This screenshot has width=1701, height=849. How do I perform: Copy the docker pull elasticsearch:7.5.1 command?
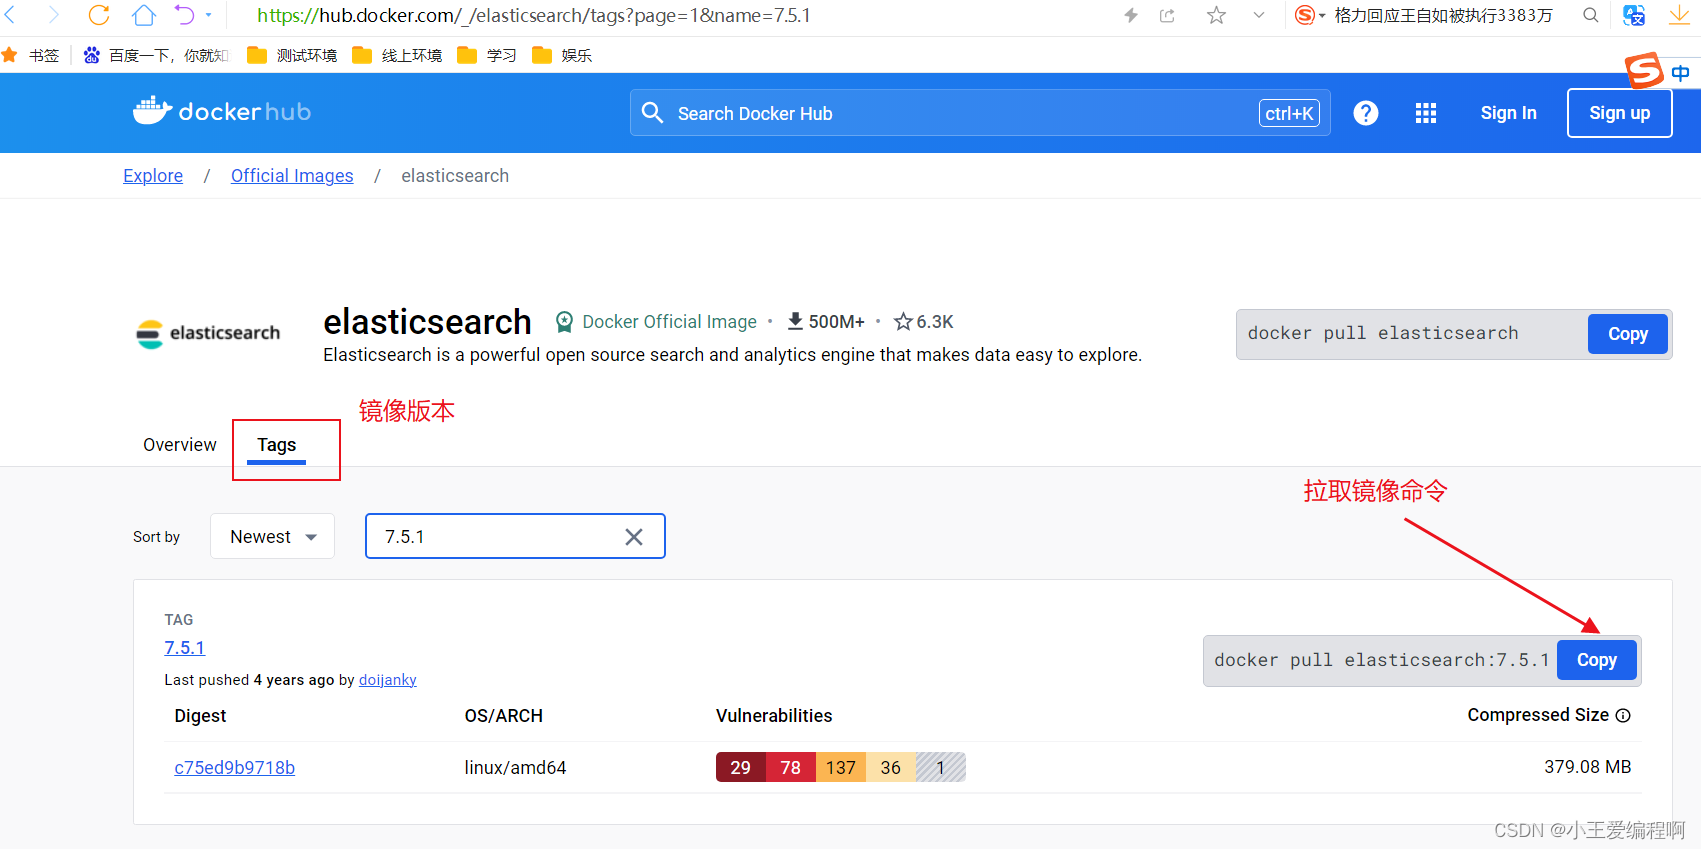click(1597, 660)
